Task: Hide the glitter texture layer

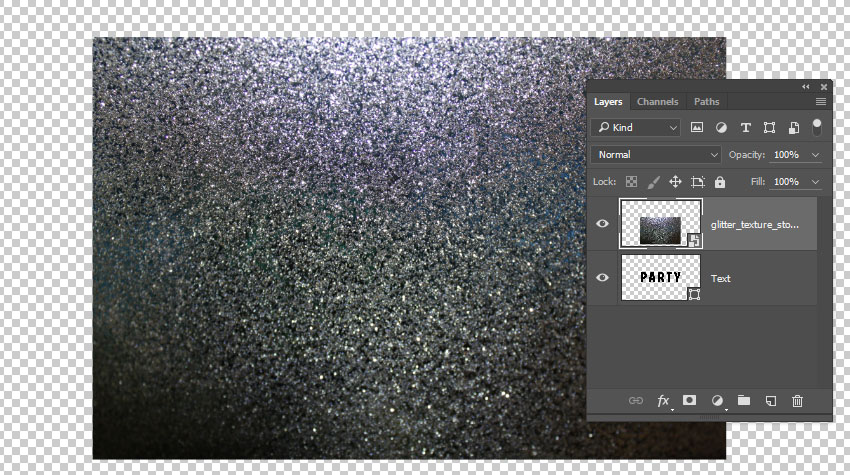Action: pos(602,224)
